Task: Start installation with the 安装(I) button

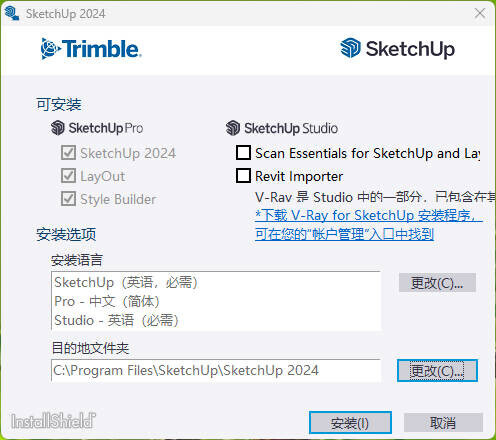Action: [x=350, y=422]
